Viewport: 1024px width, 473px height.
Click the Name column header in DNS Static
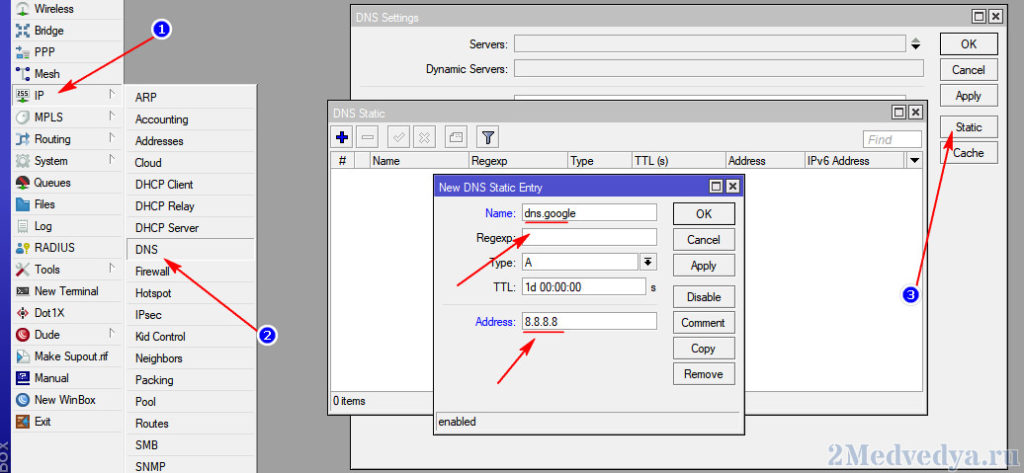(x=420, y=161)
